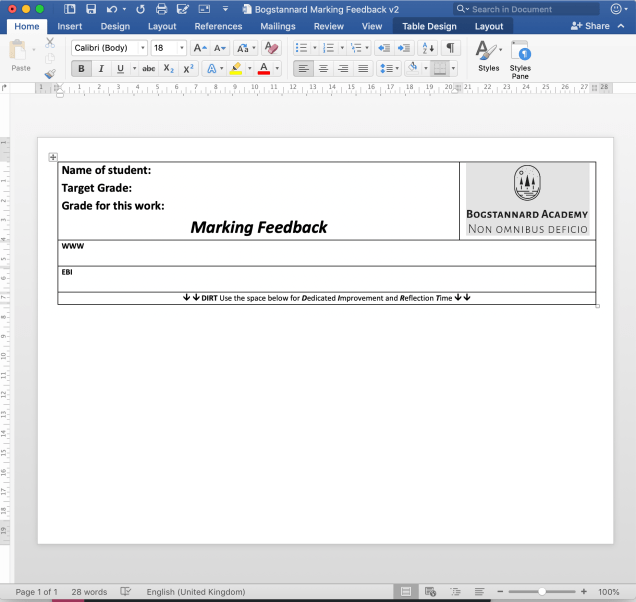Select Justify alignment
Image resolution: width=636 pixels, height=602 pixels.
click(x=363, y=69)
